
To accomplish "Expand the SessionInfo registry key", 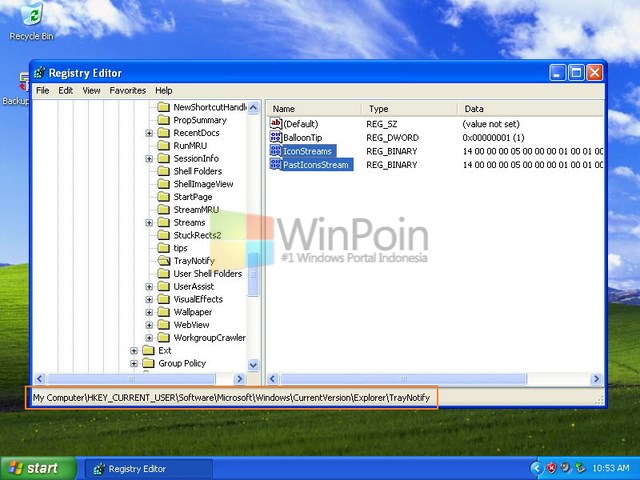I will coord(149,158).
